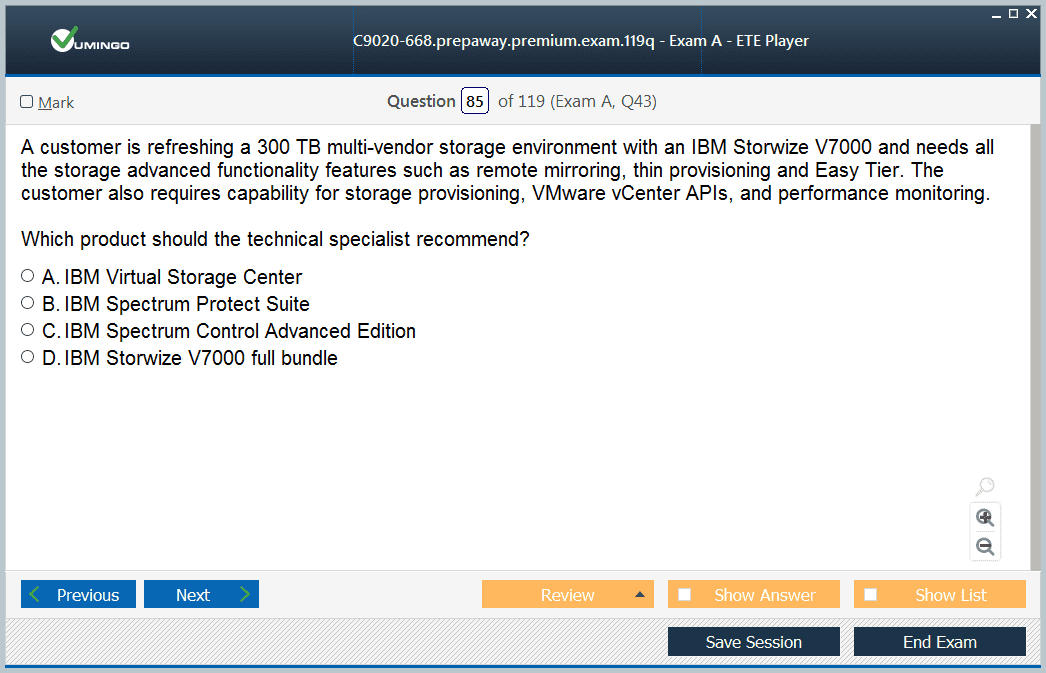Image resolution: width=1046 pixels, height=673 pixels.
Task: Click the left chevron on Previous button
Action: tap(36, 595)
